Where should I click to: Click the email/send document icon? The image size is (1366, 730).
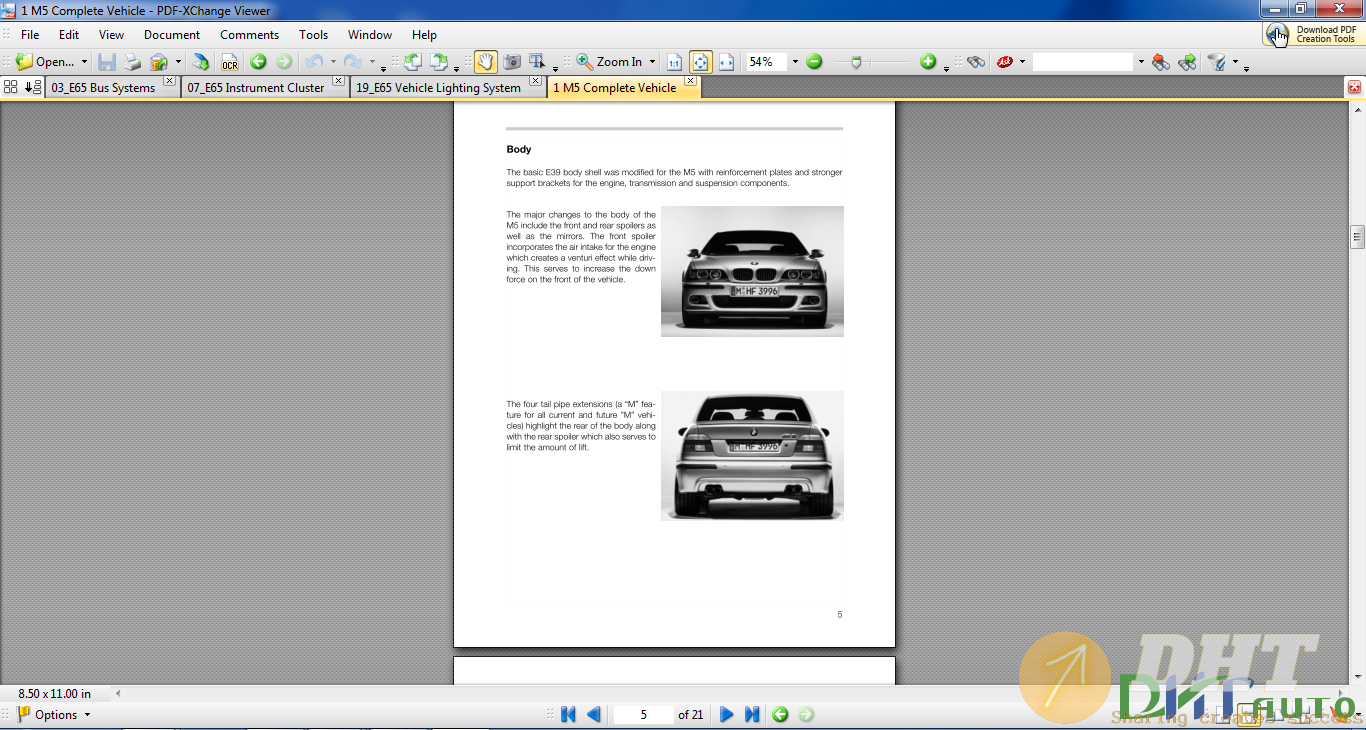pos(159,62)
